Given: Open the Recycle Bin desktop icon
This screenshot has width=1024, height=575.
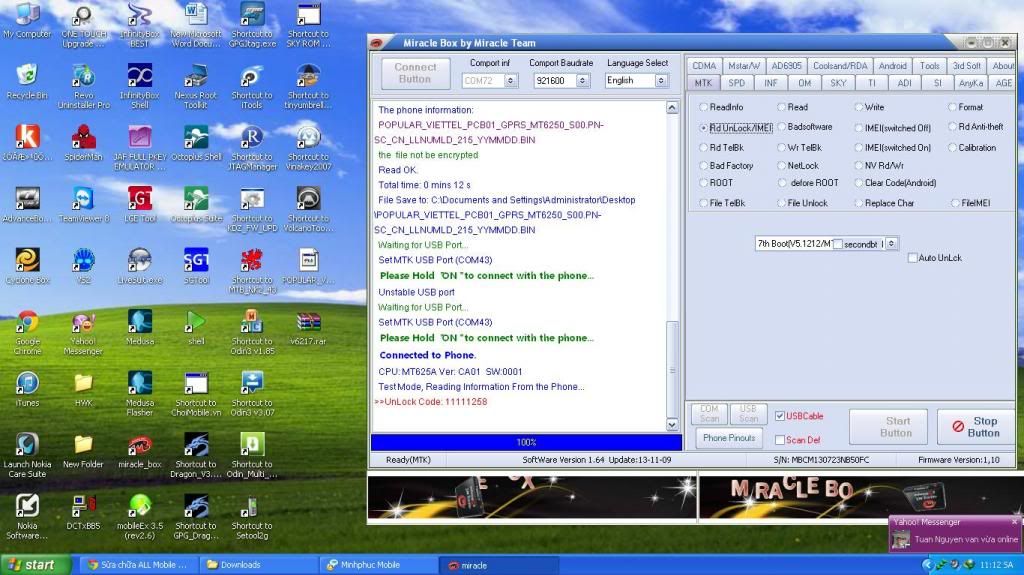Looking at the screenshot, I should click(27, 82).
